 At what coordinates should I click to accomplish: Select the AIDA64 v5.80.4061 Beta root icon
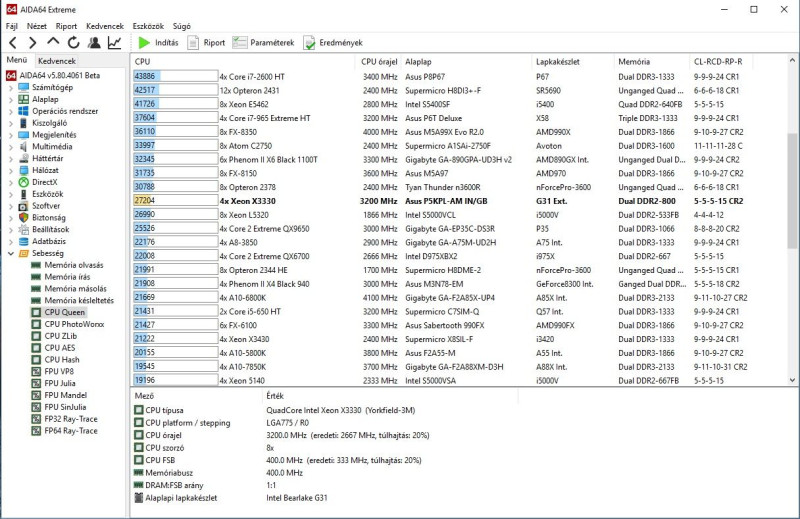coord(11,76)
